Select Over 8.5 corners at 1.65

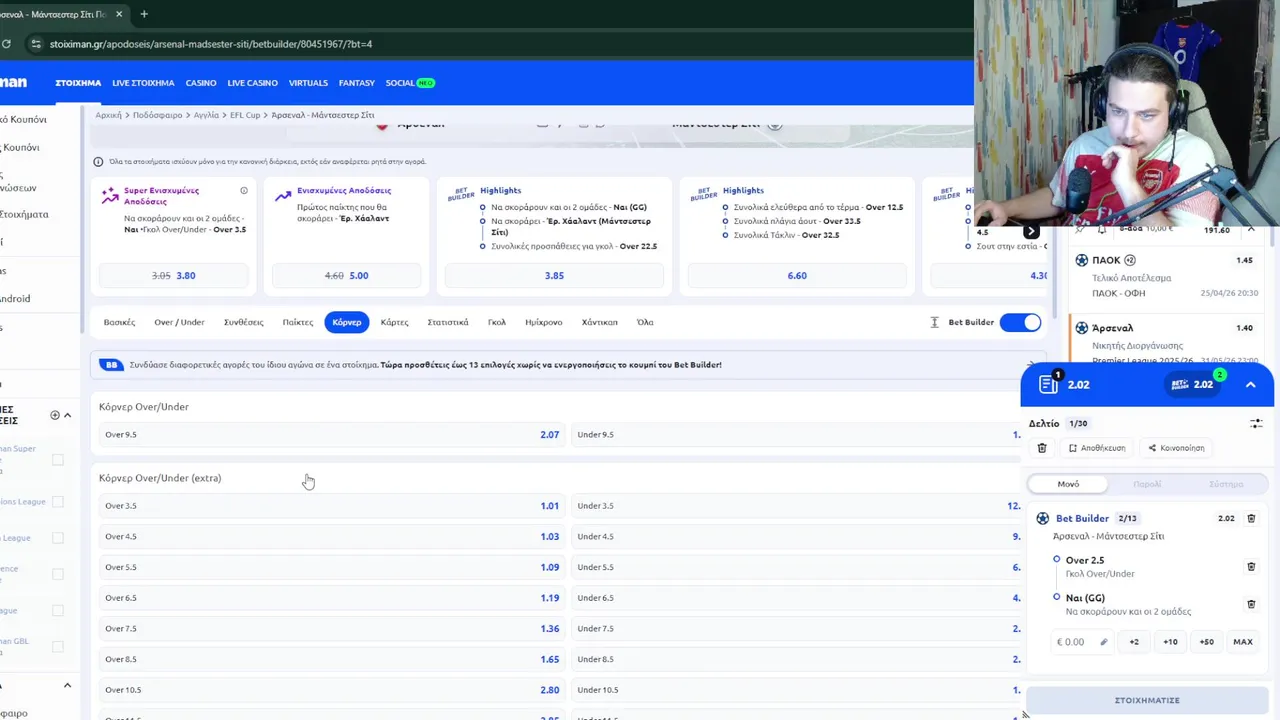[332, 659]
